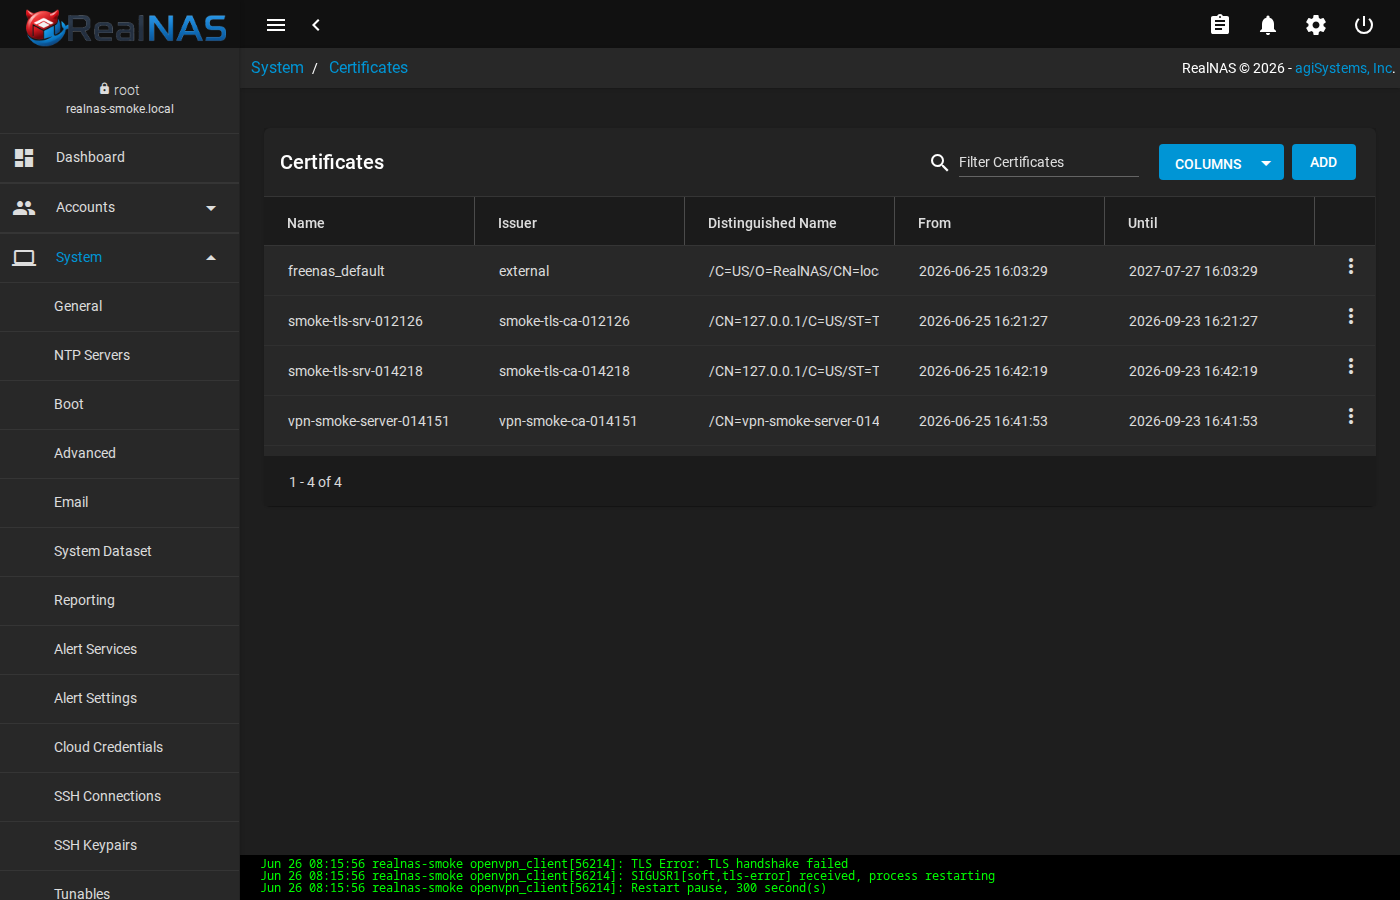Select smoke-tls-srv-014218 name cell

coord(355,371)
